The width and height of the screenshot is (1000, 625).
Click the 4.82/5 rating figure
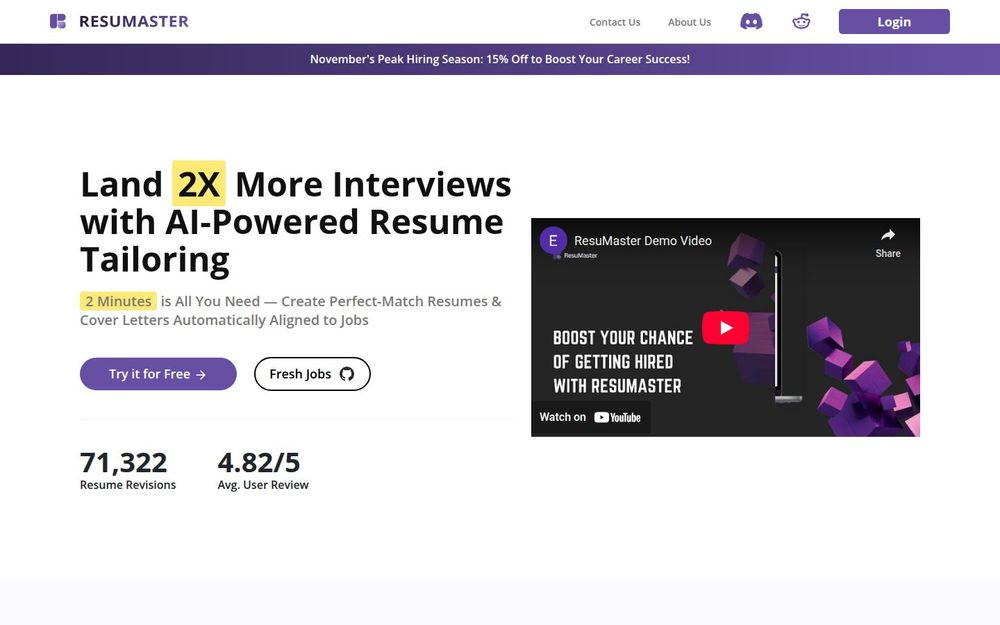(258, 462)
